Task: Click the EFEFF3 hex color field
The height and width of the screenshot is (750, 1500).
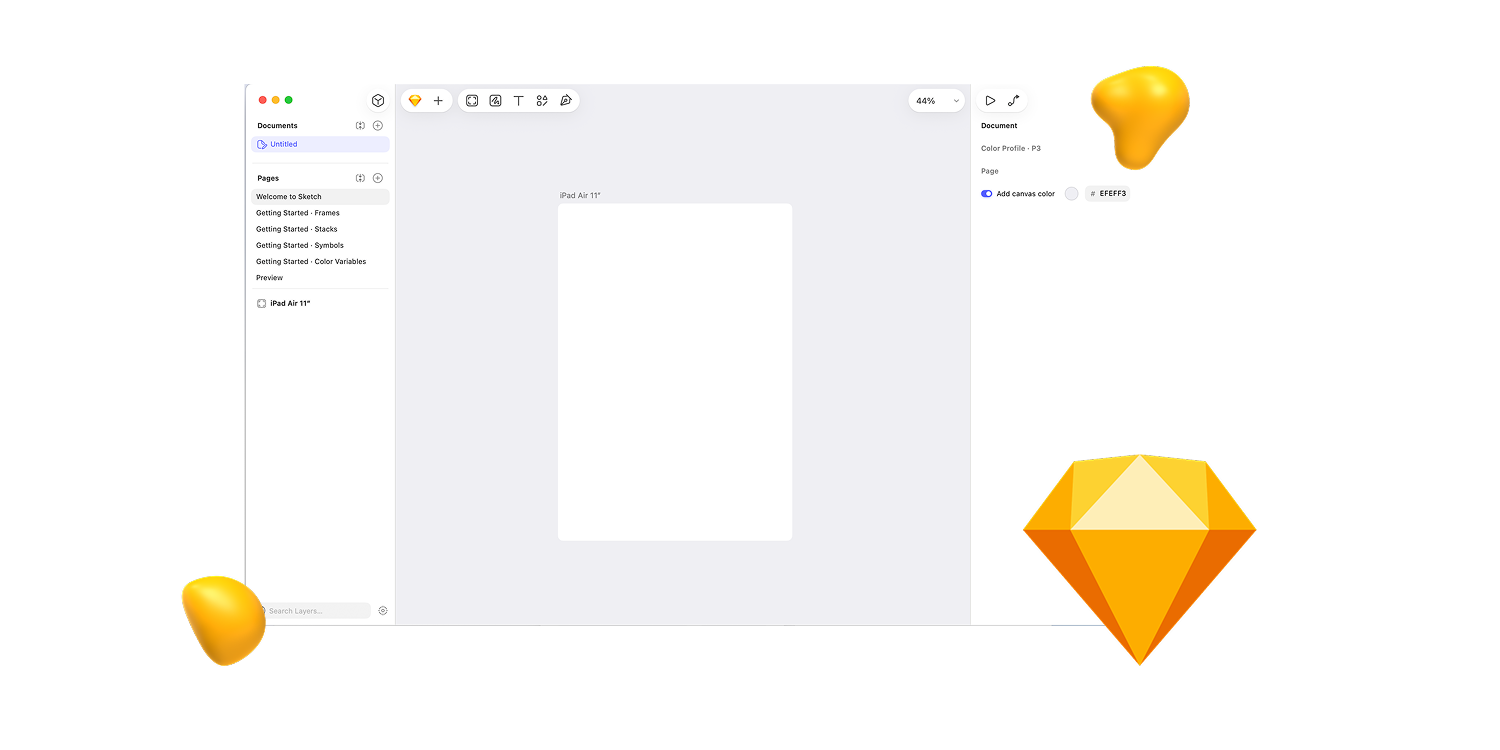Action: pyautogui.click(x=1107, y=194)
